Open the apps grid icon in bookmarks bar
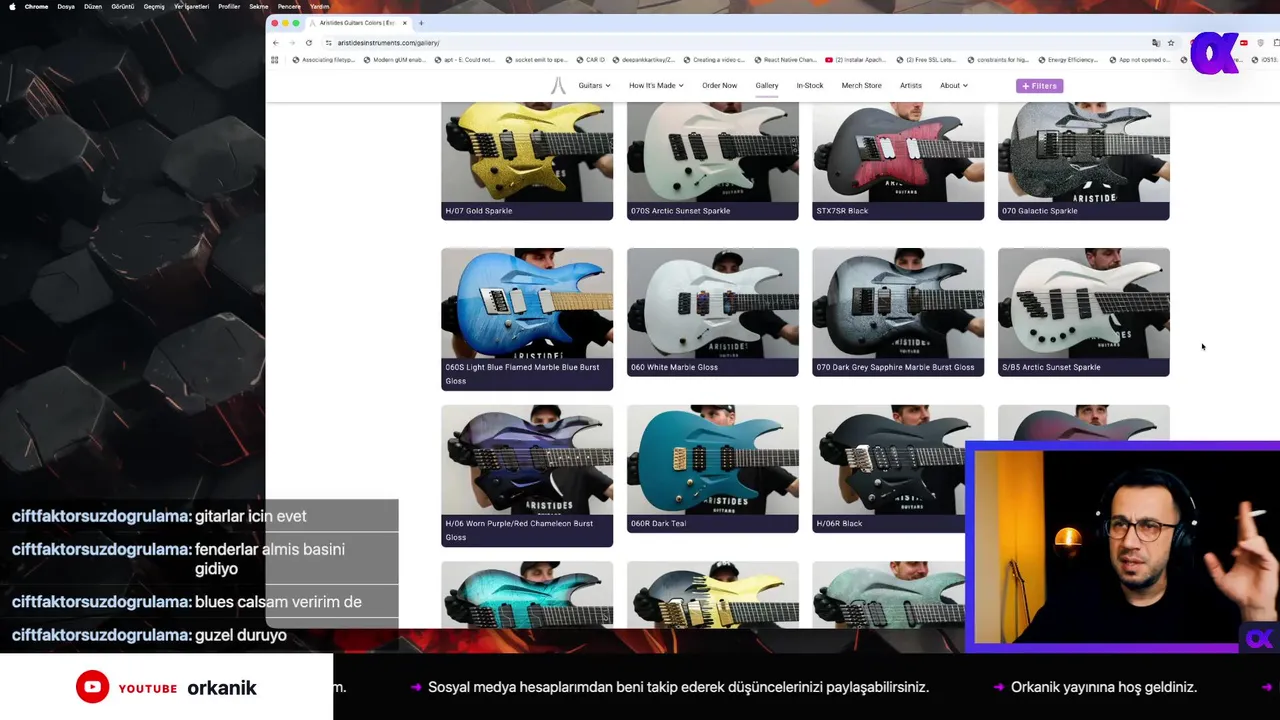The height and width of the screenshot is (720, 1280). [275, 60]
